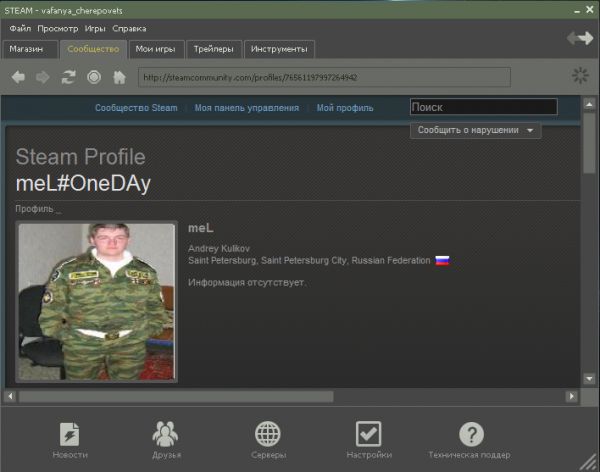600x472 pixels.
Task: Click the Информация отсутствует text
Action: tap(247, 283)
